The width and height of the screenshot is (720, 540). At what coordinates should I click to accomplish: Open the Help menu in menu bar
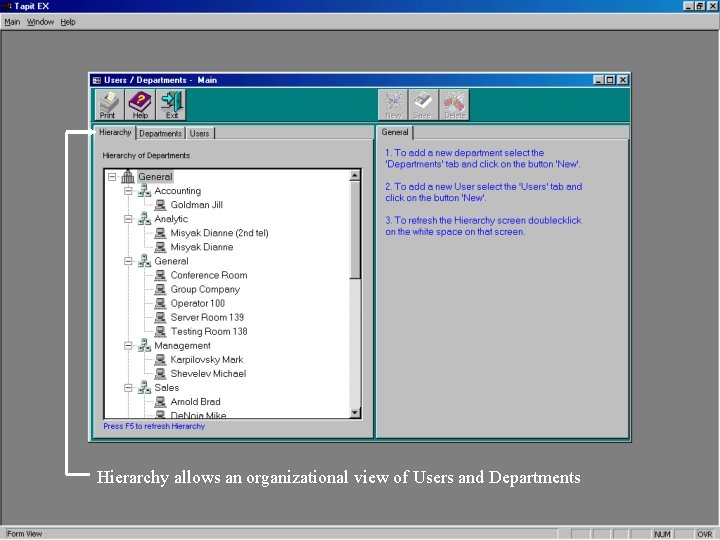click(68, 22)
